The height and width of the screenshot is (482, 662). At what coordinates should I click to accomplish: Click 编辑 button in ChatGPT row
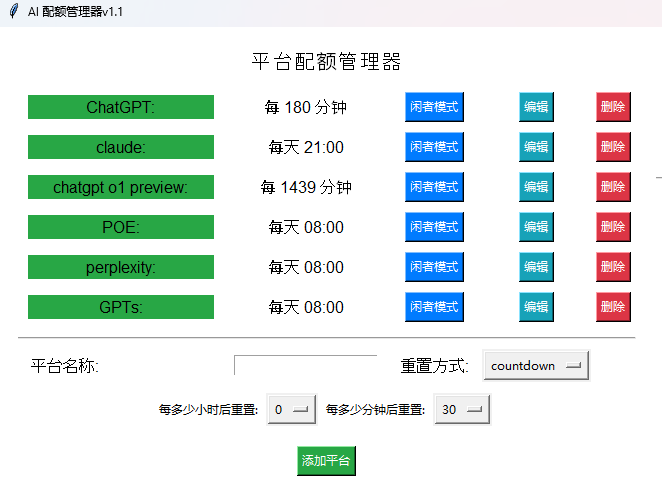click(x=536, y=107)
